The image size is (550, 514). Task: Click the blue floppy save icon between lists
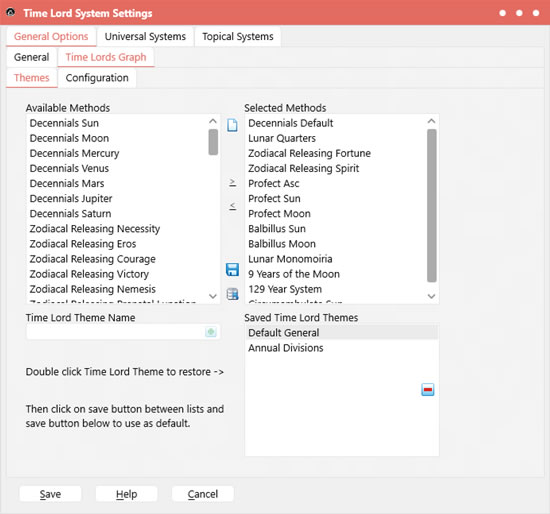[x=232, y=269]
